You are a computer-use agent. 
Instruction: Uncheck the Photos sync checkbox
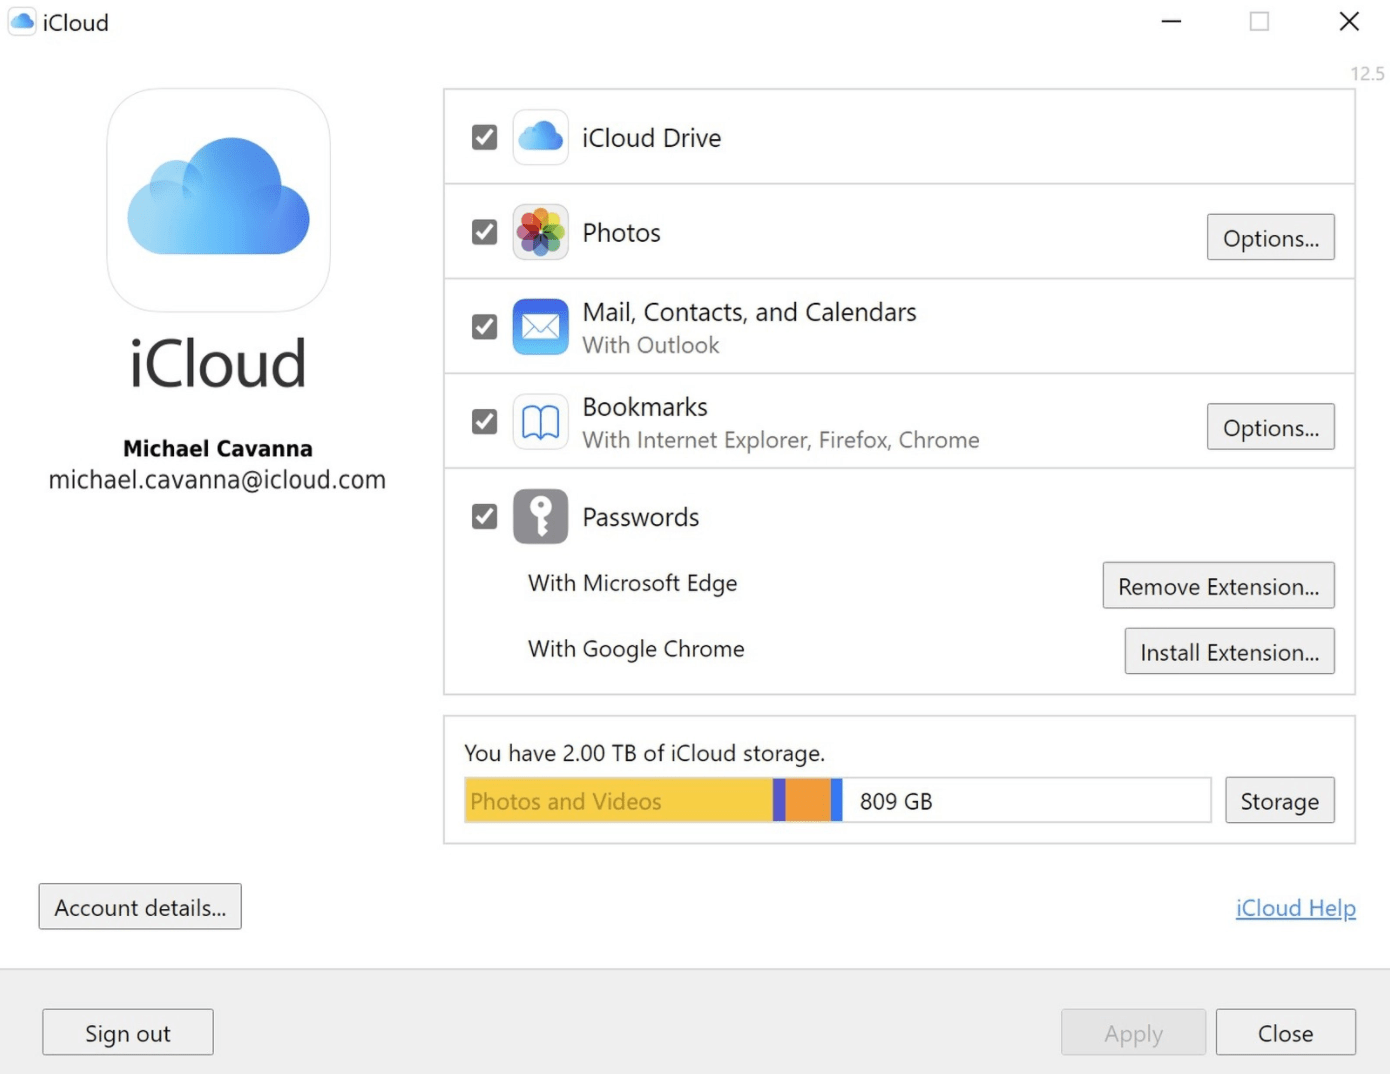483,231
